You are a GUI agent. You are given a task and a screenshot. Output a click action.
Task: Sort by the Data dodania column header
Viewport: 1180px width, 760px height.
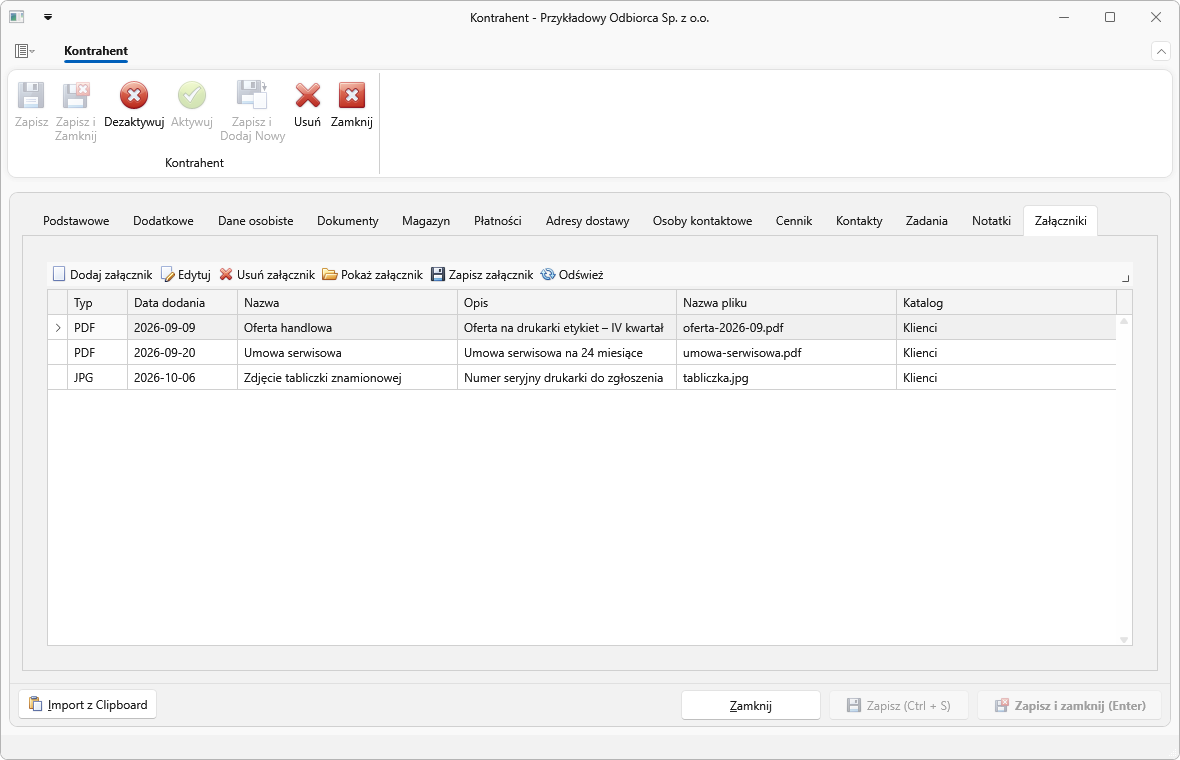click(x=182, y=302)
